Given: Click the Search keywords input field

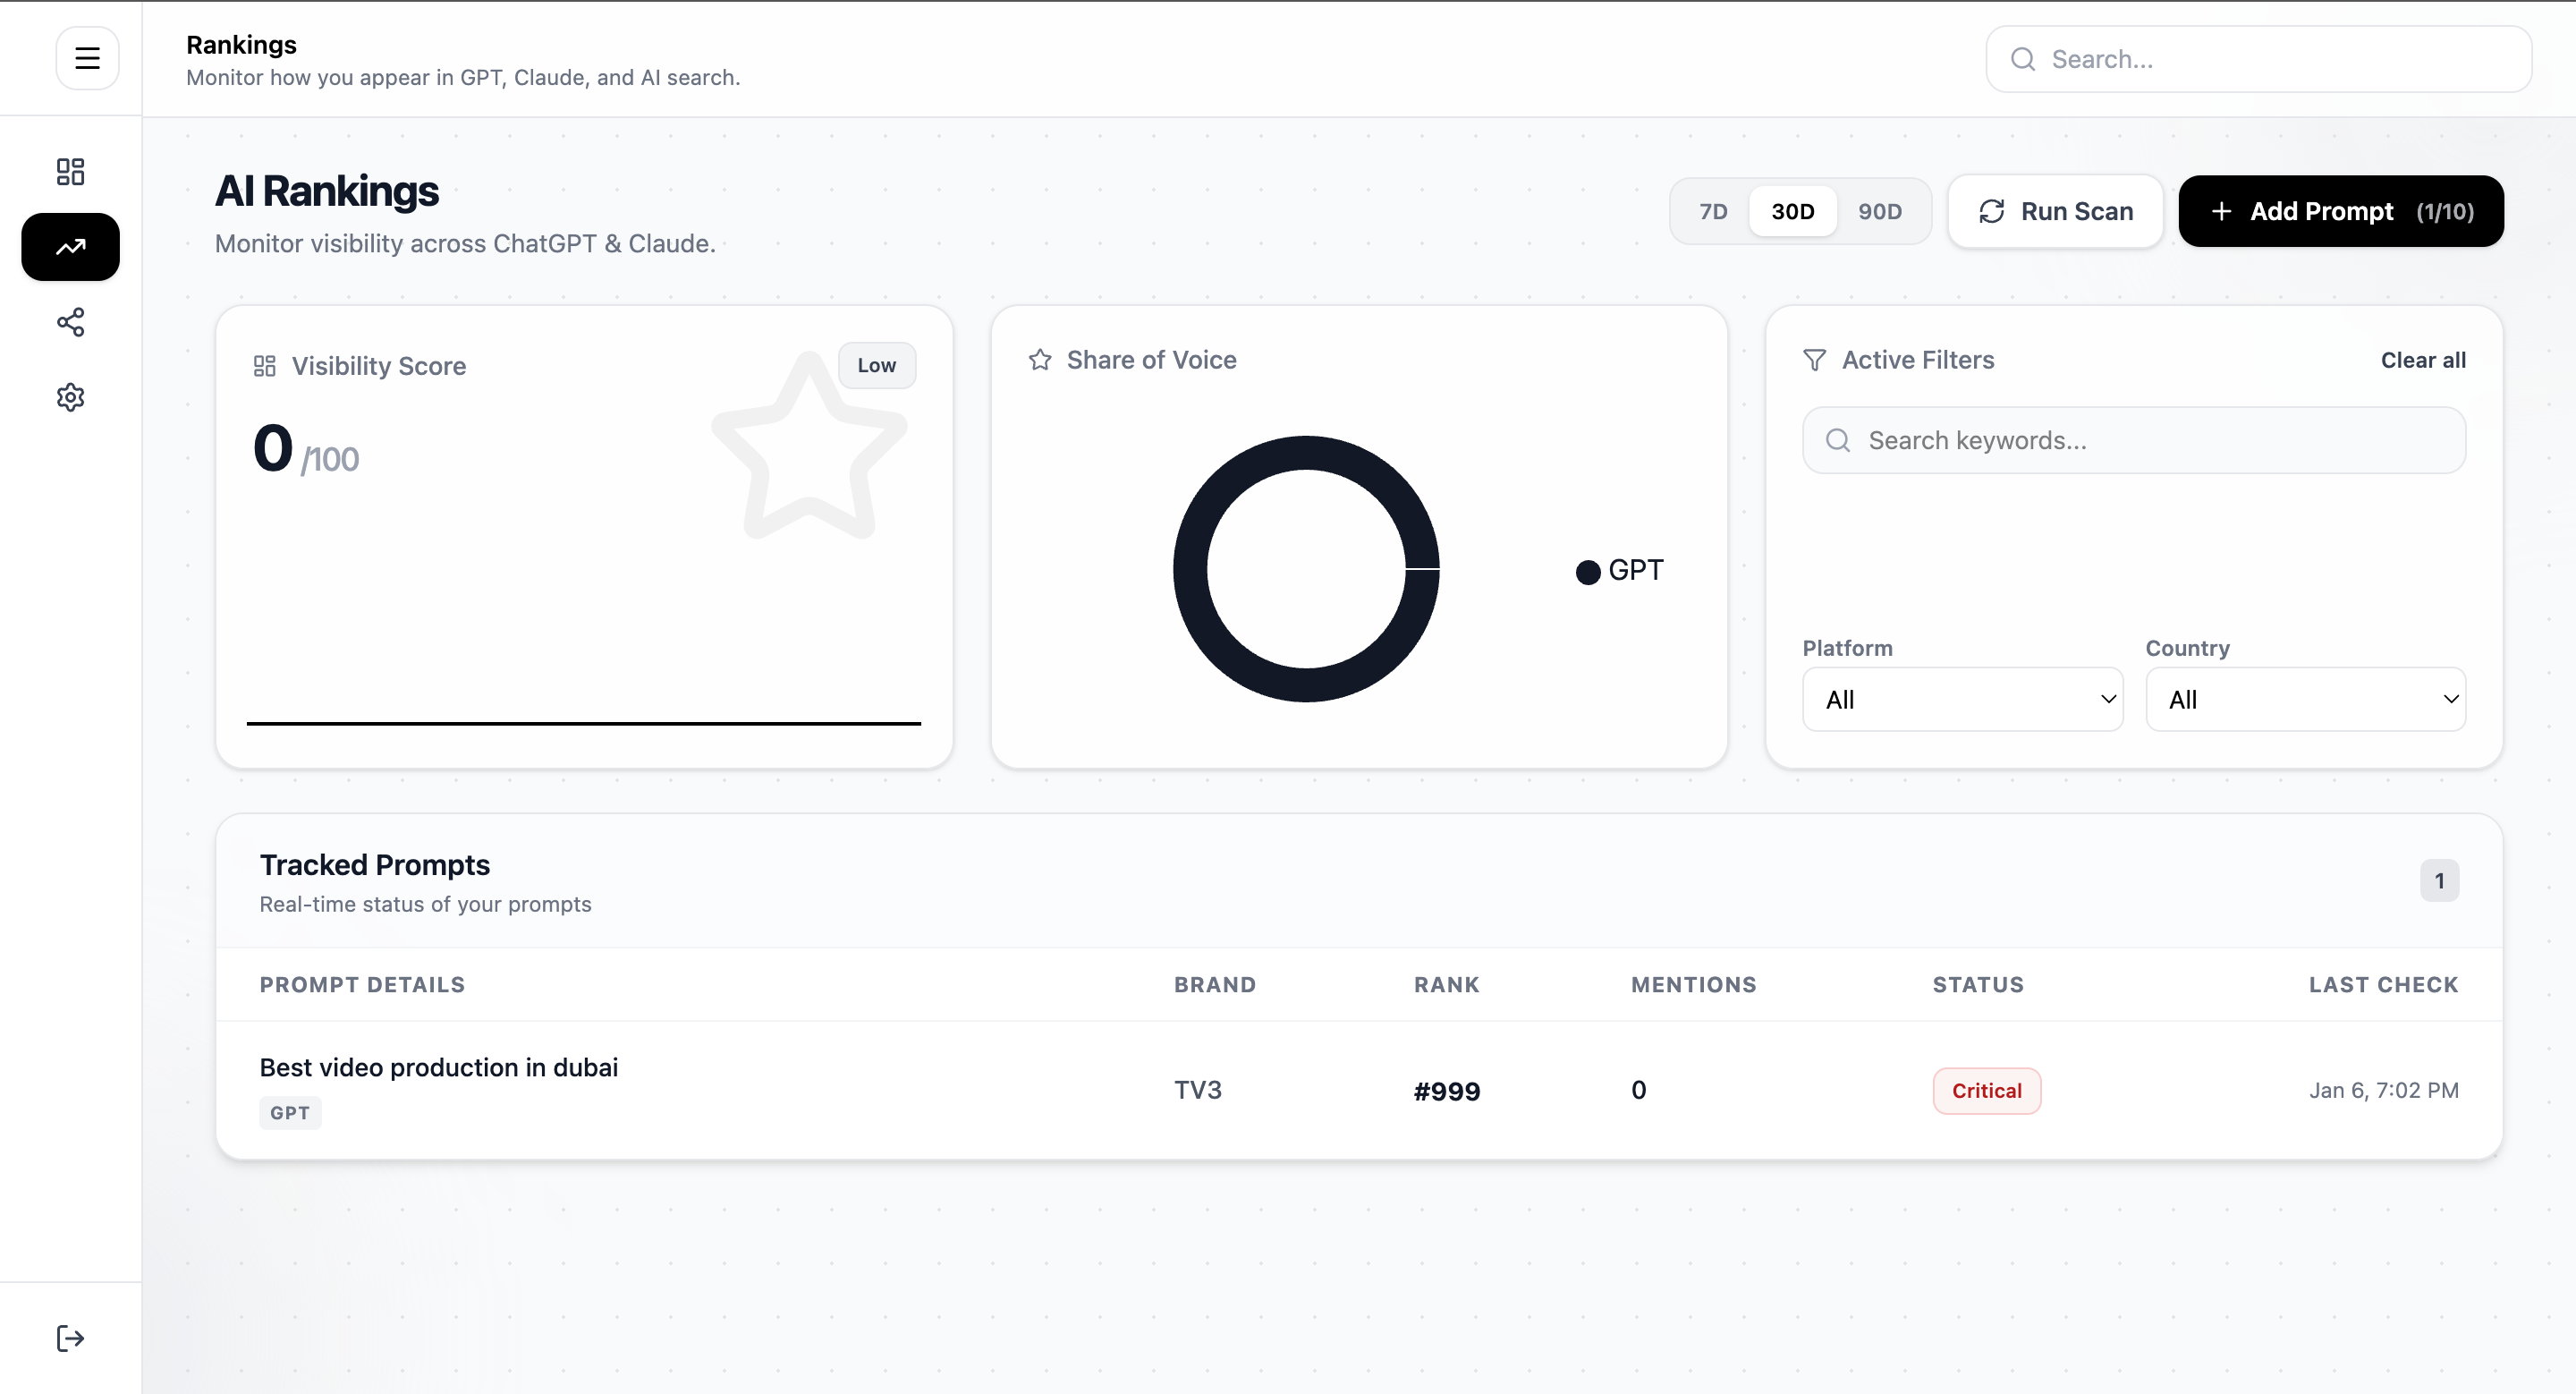Looking at the screenshot, I should click(2133, 440).
